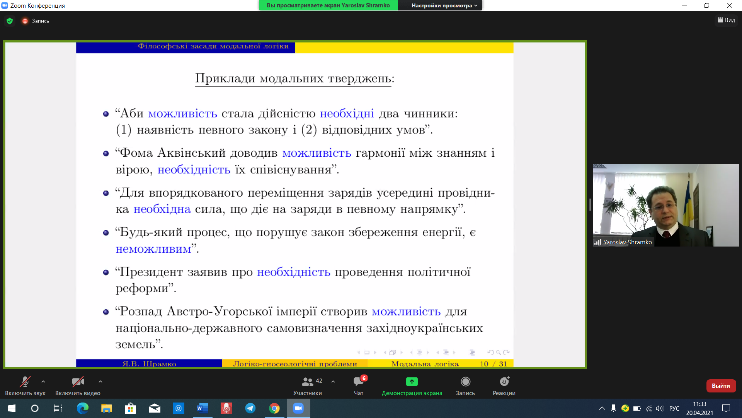Turn on the video camera
This screenshot has width=742, height=418.
click(76, 383)
